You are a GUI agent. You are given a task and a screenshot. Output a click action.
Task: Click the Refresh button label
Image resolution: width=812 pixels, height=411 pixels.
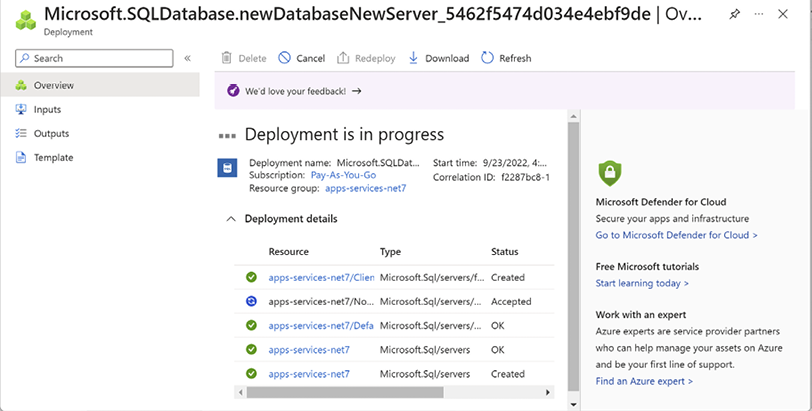pyautogui.click(x=515, y=58)
